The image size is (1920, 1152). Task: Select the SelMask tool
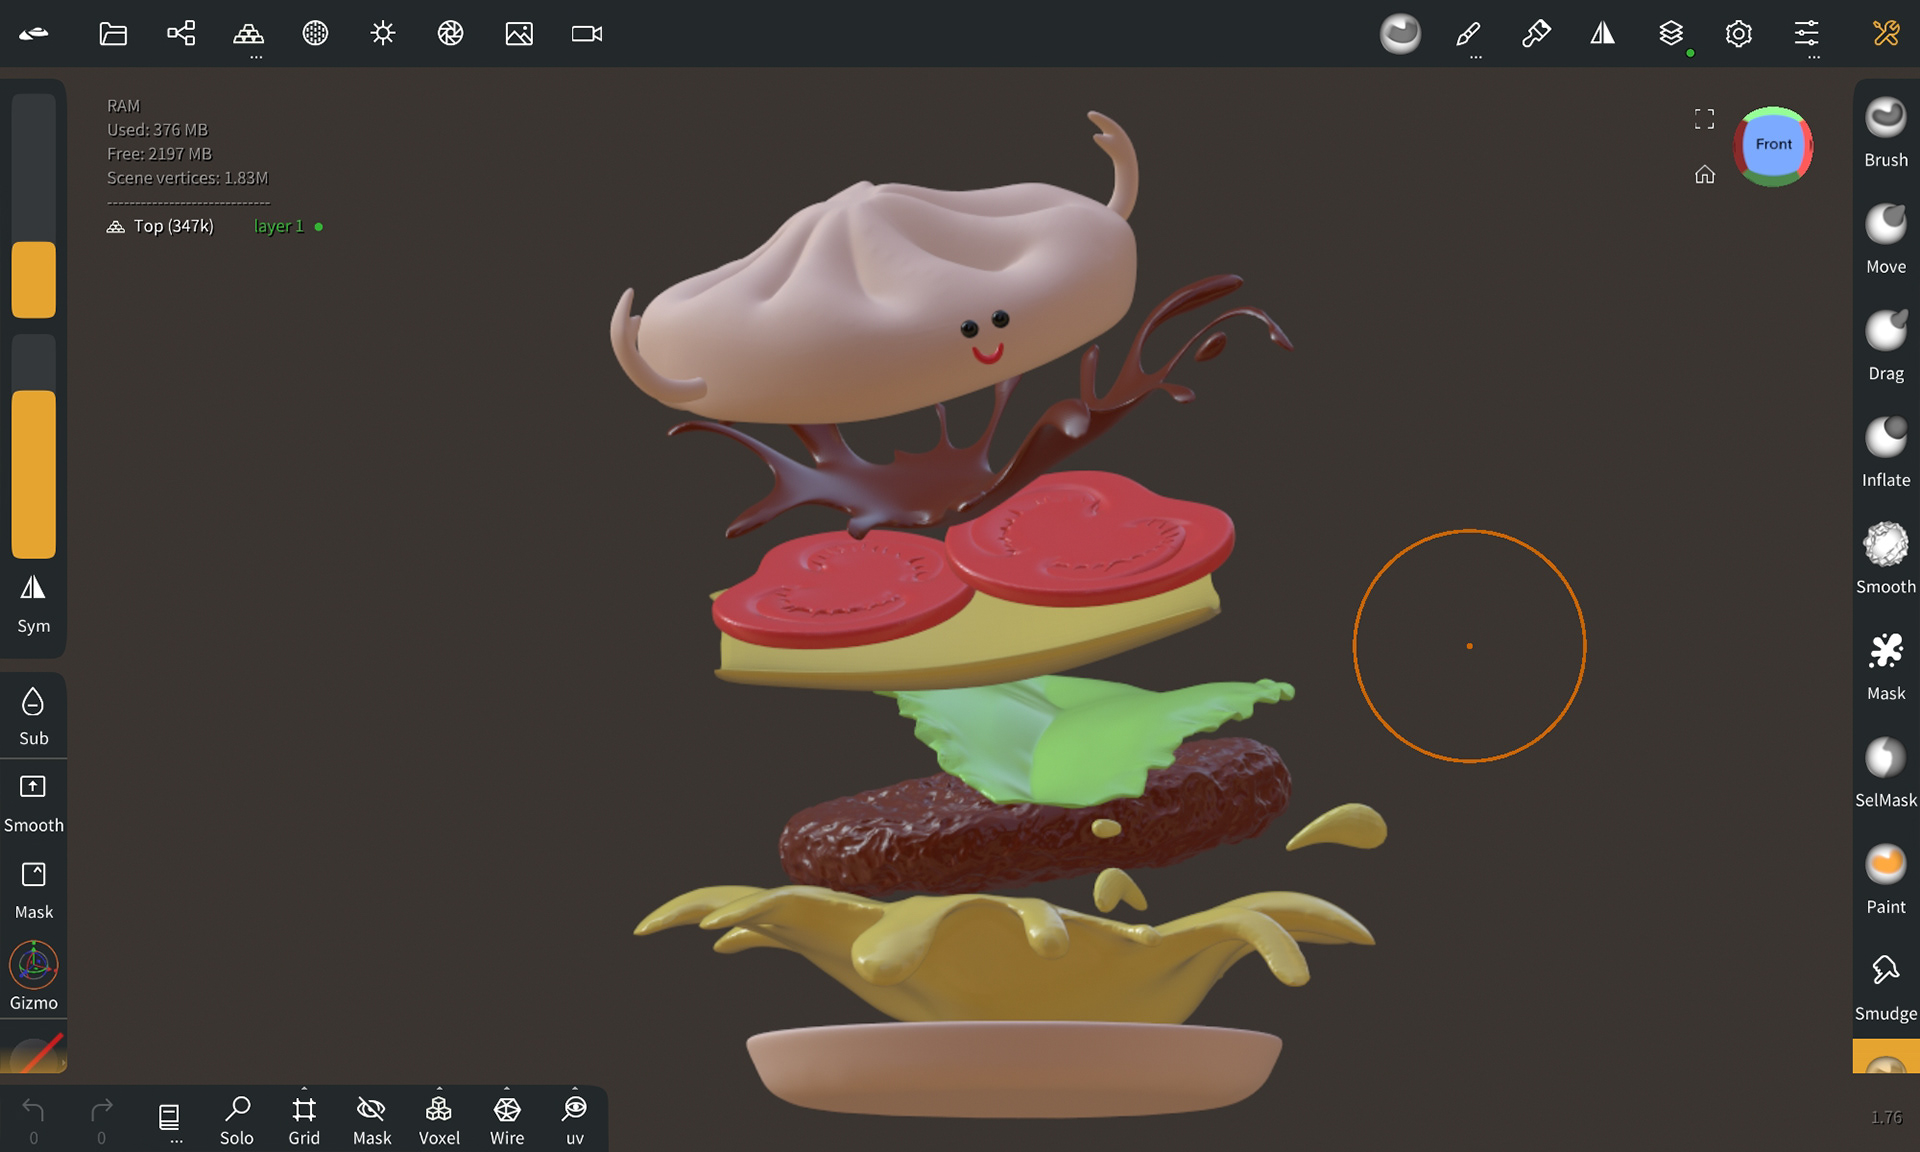[1885, 771]
